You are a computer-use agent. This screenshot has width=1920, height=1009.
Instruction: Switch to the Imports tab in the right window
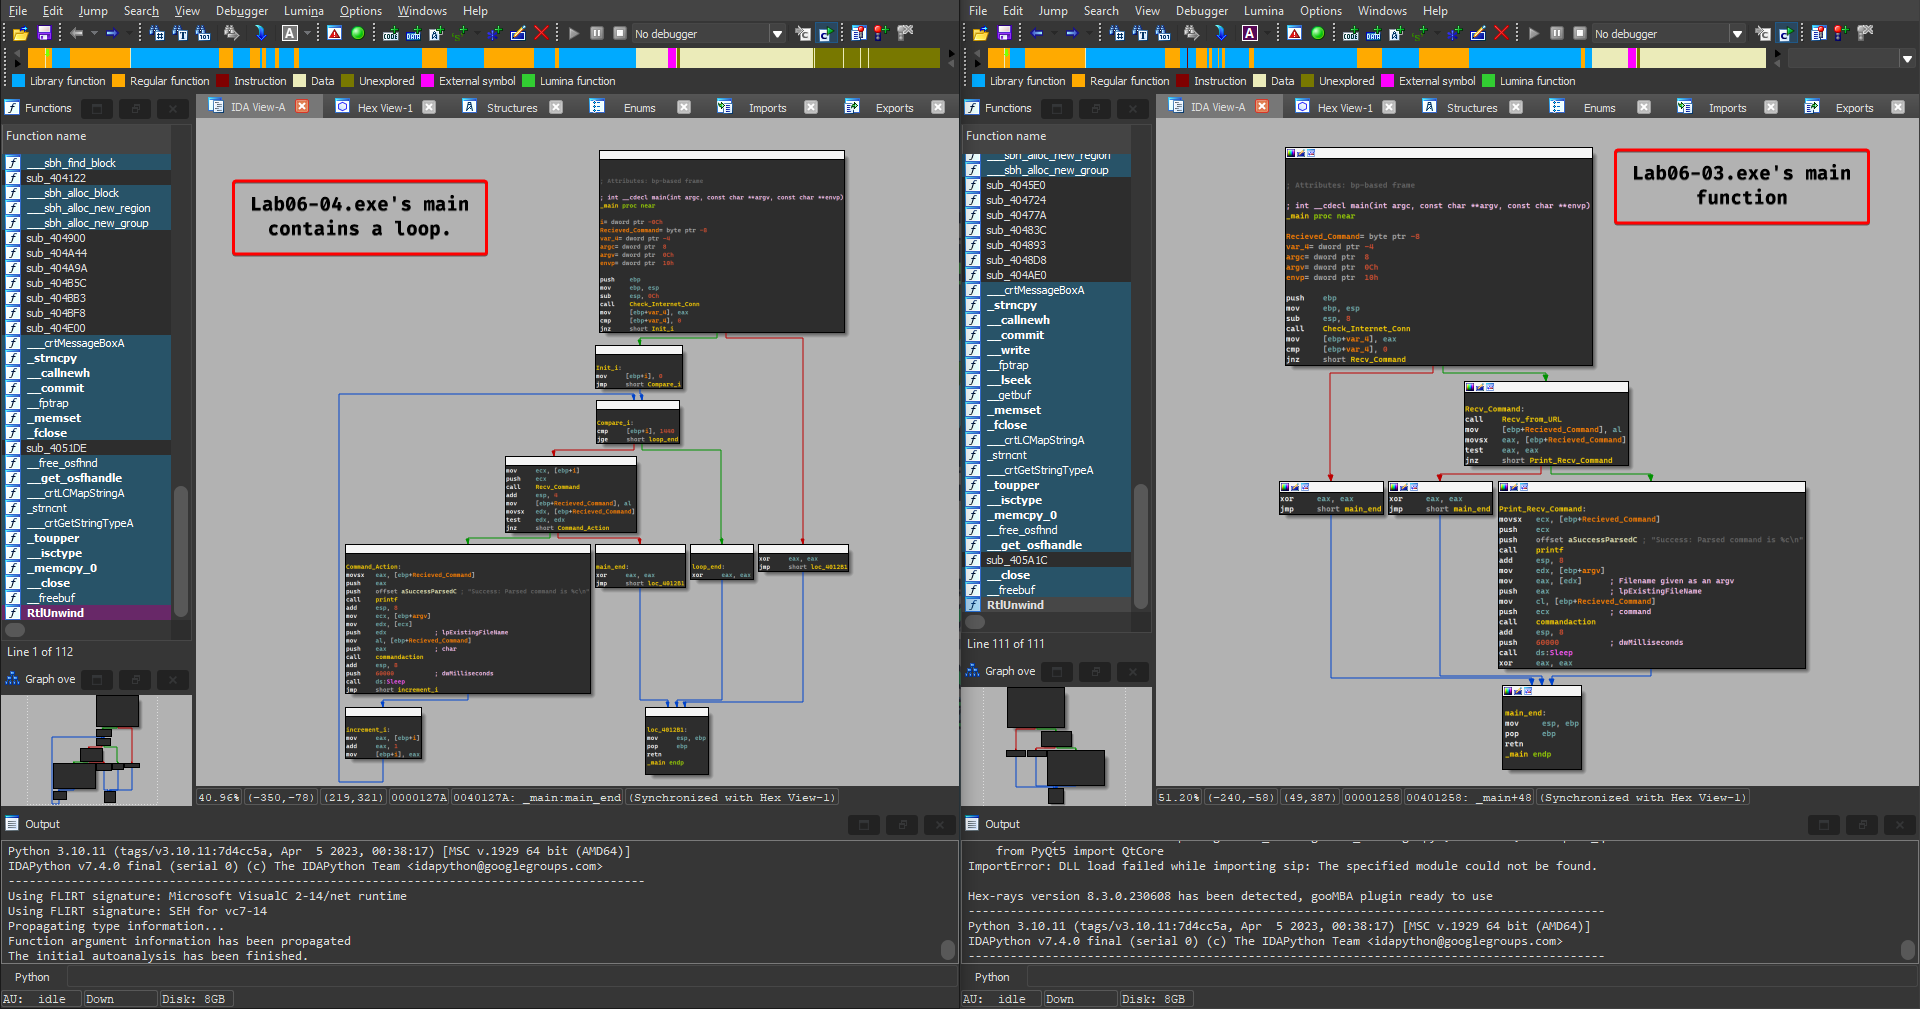tap(1727, 108)
